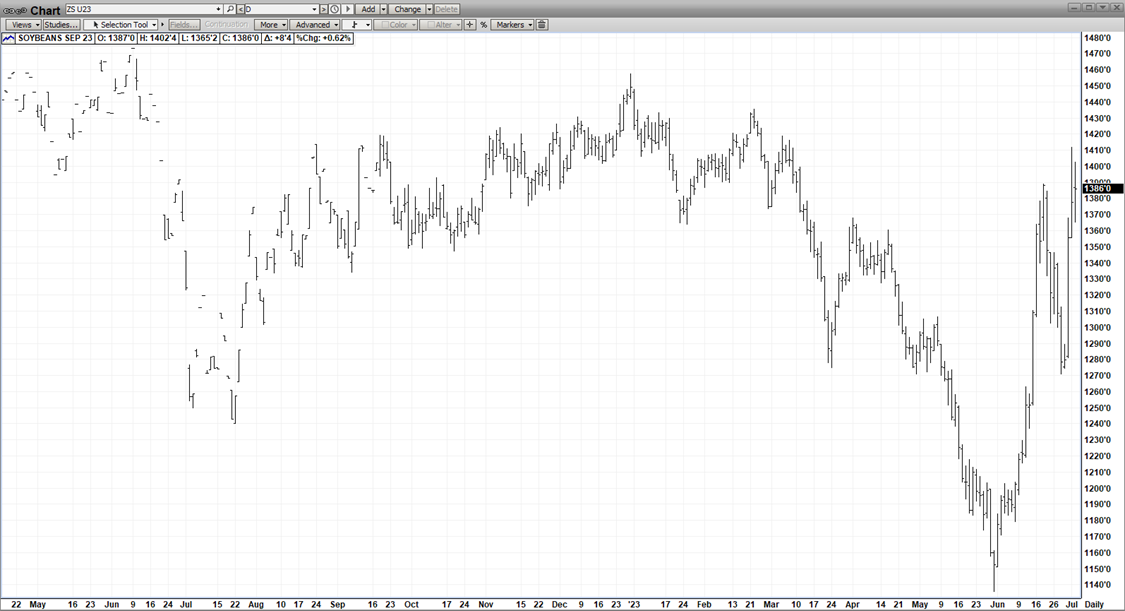Click the crosshair plus icon
Screen dimensions: 1125x611
click(470, 24)
